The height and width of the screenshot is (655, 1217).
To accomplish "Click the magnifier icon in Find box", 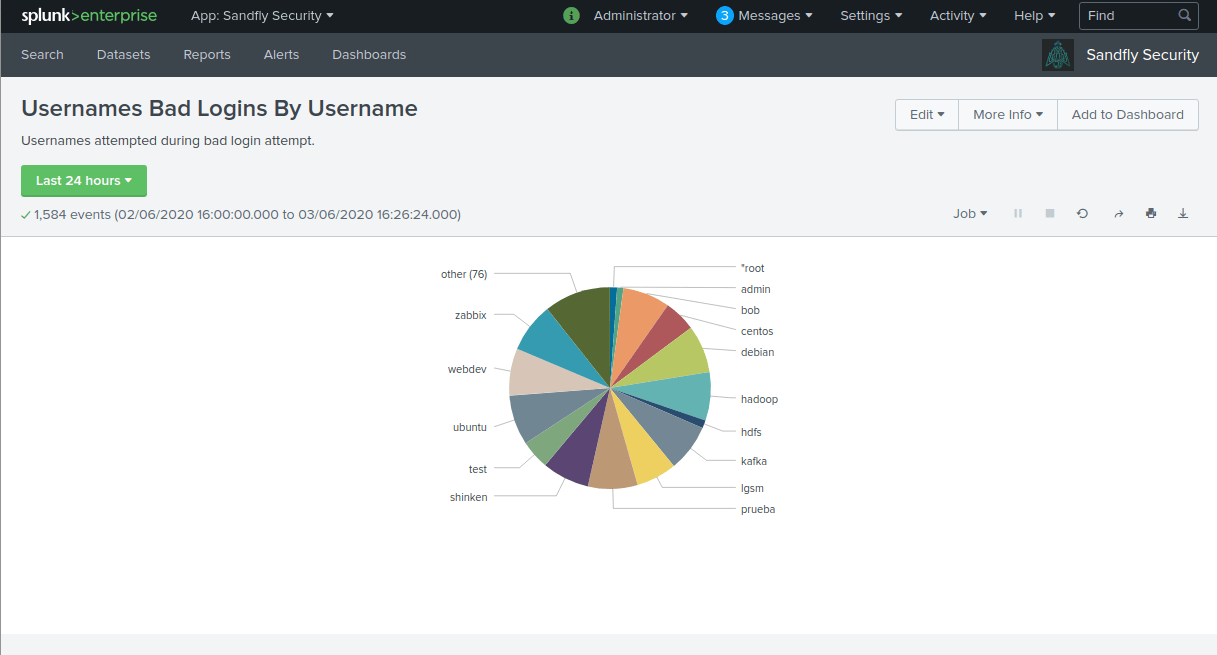I will [1184, 16].
